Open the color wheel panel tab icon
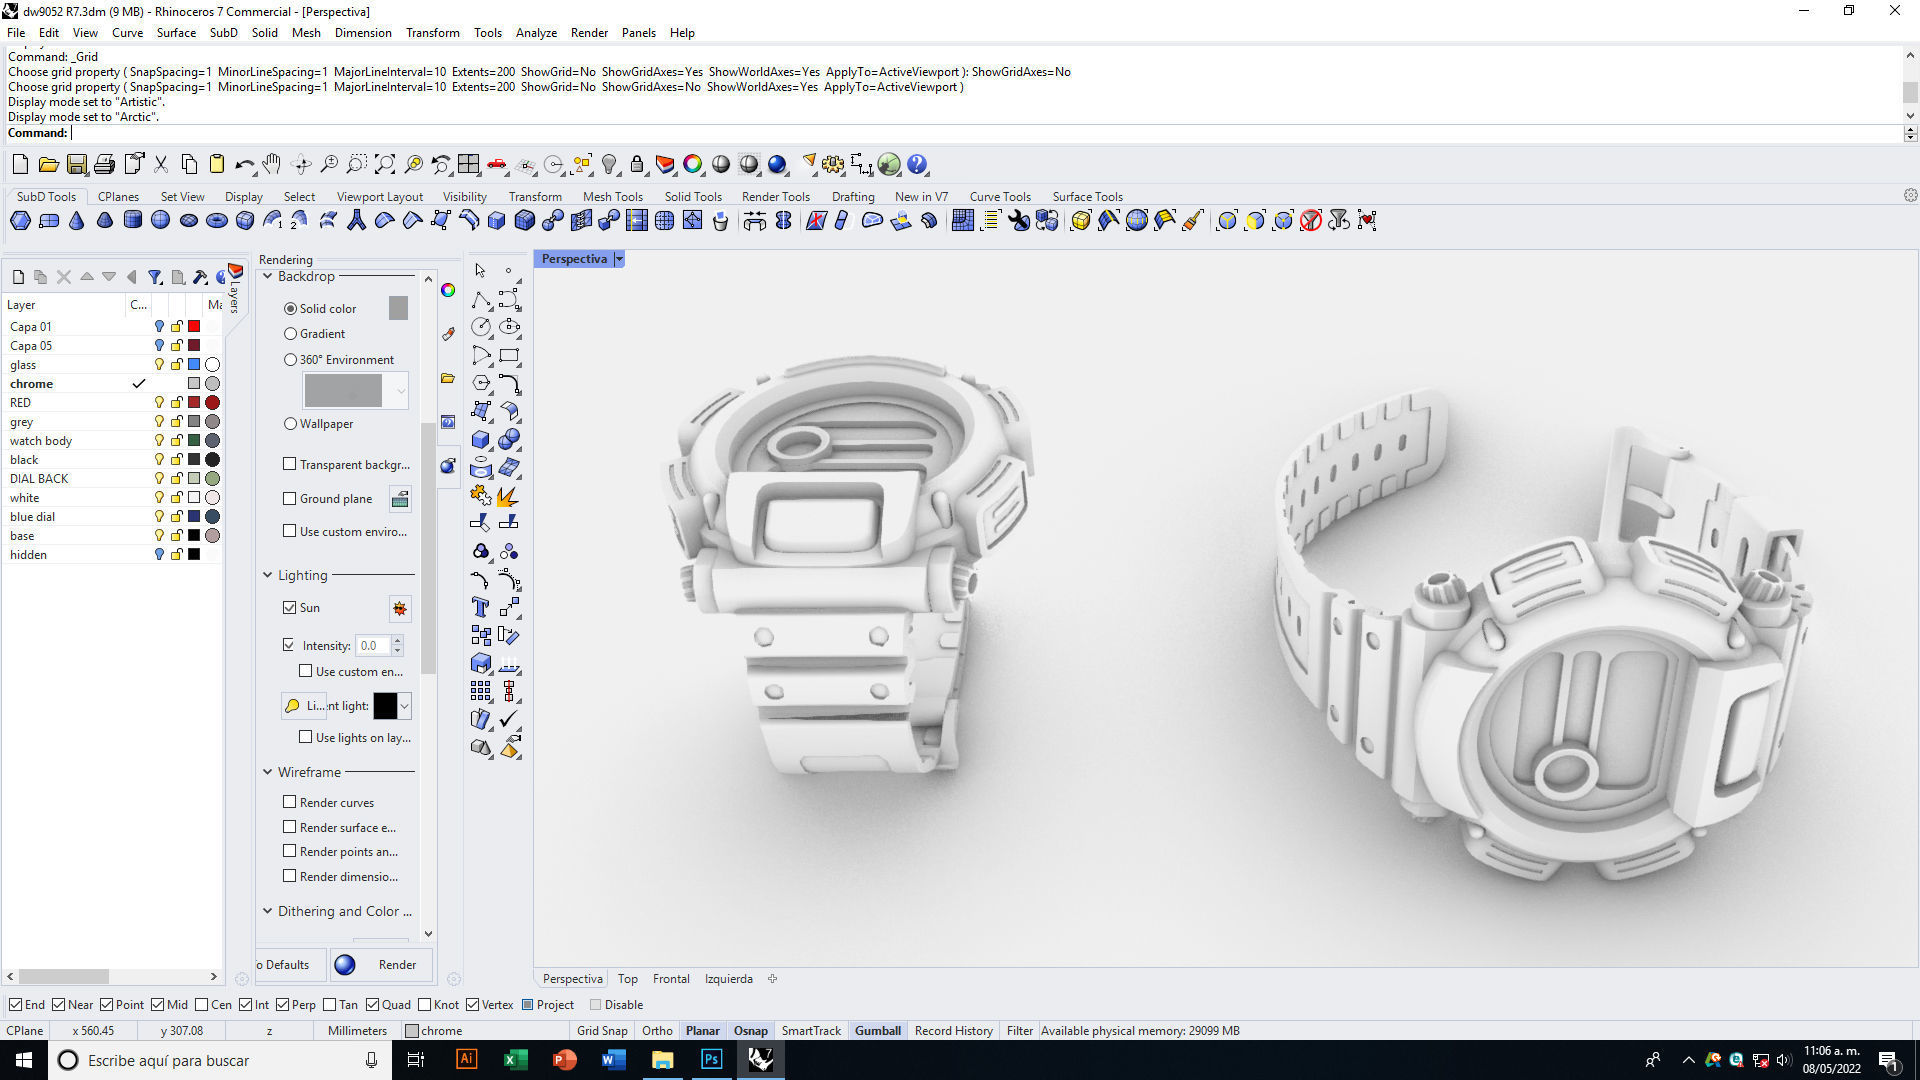This screenshot has width=1920, height=1080. (x=448, y=290)
